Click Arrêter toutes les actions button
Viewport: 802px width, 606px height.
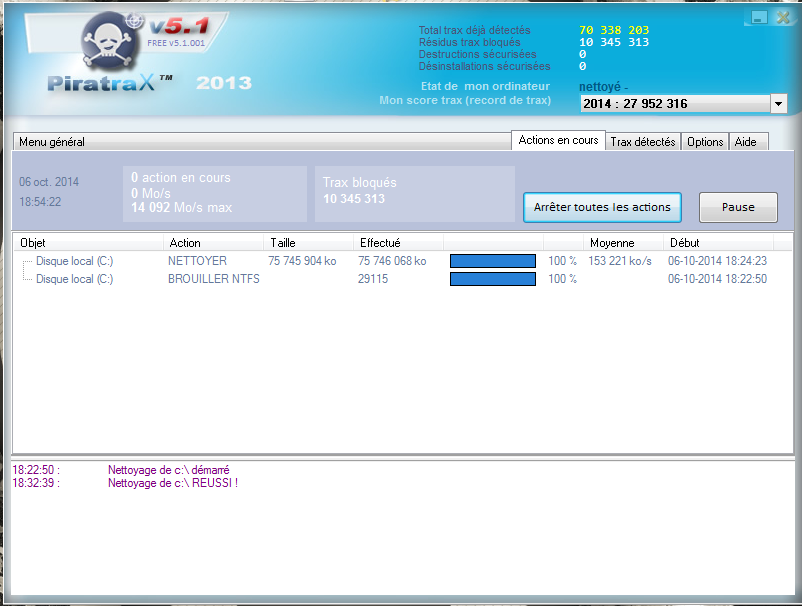click(602, 207)
